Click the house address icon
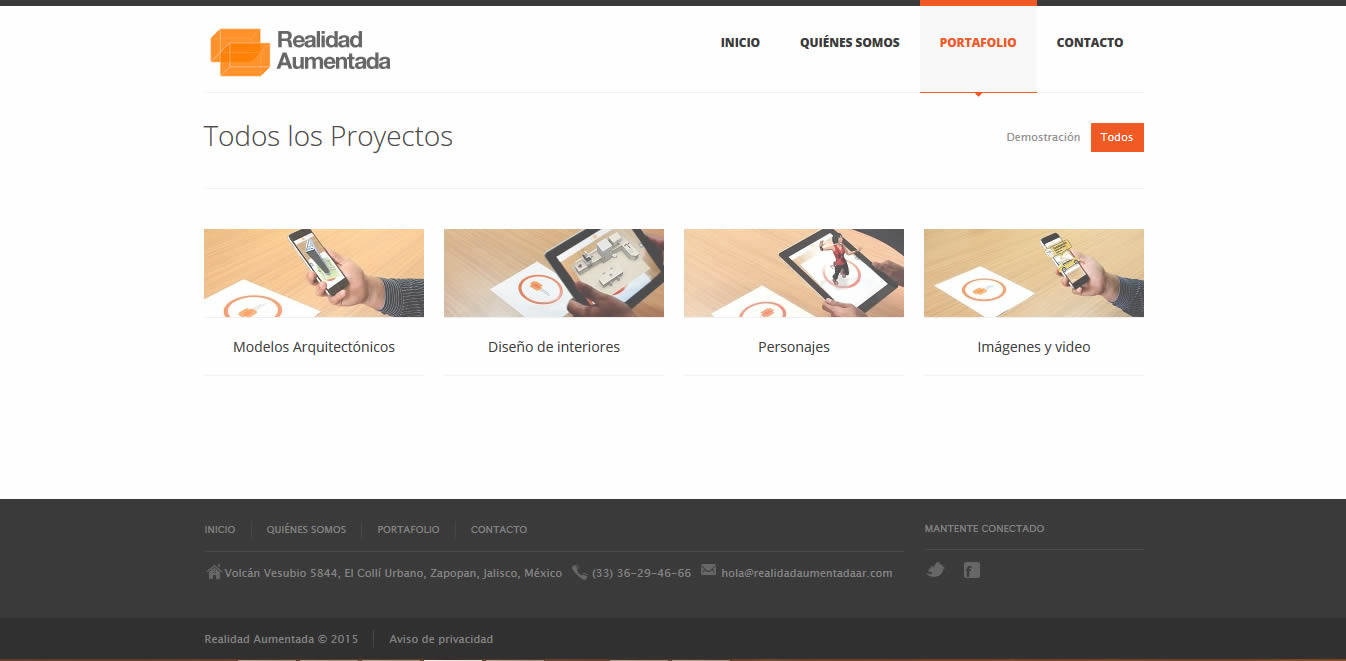 pos(213,572)
